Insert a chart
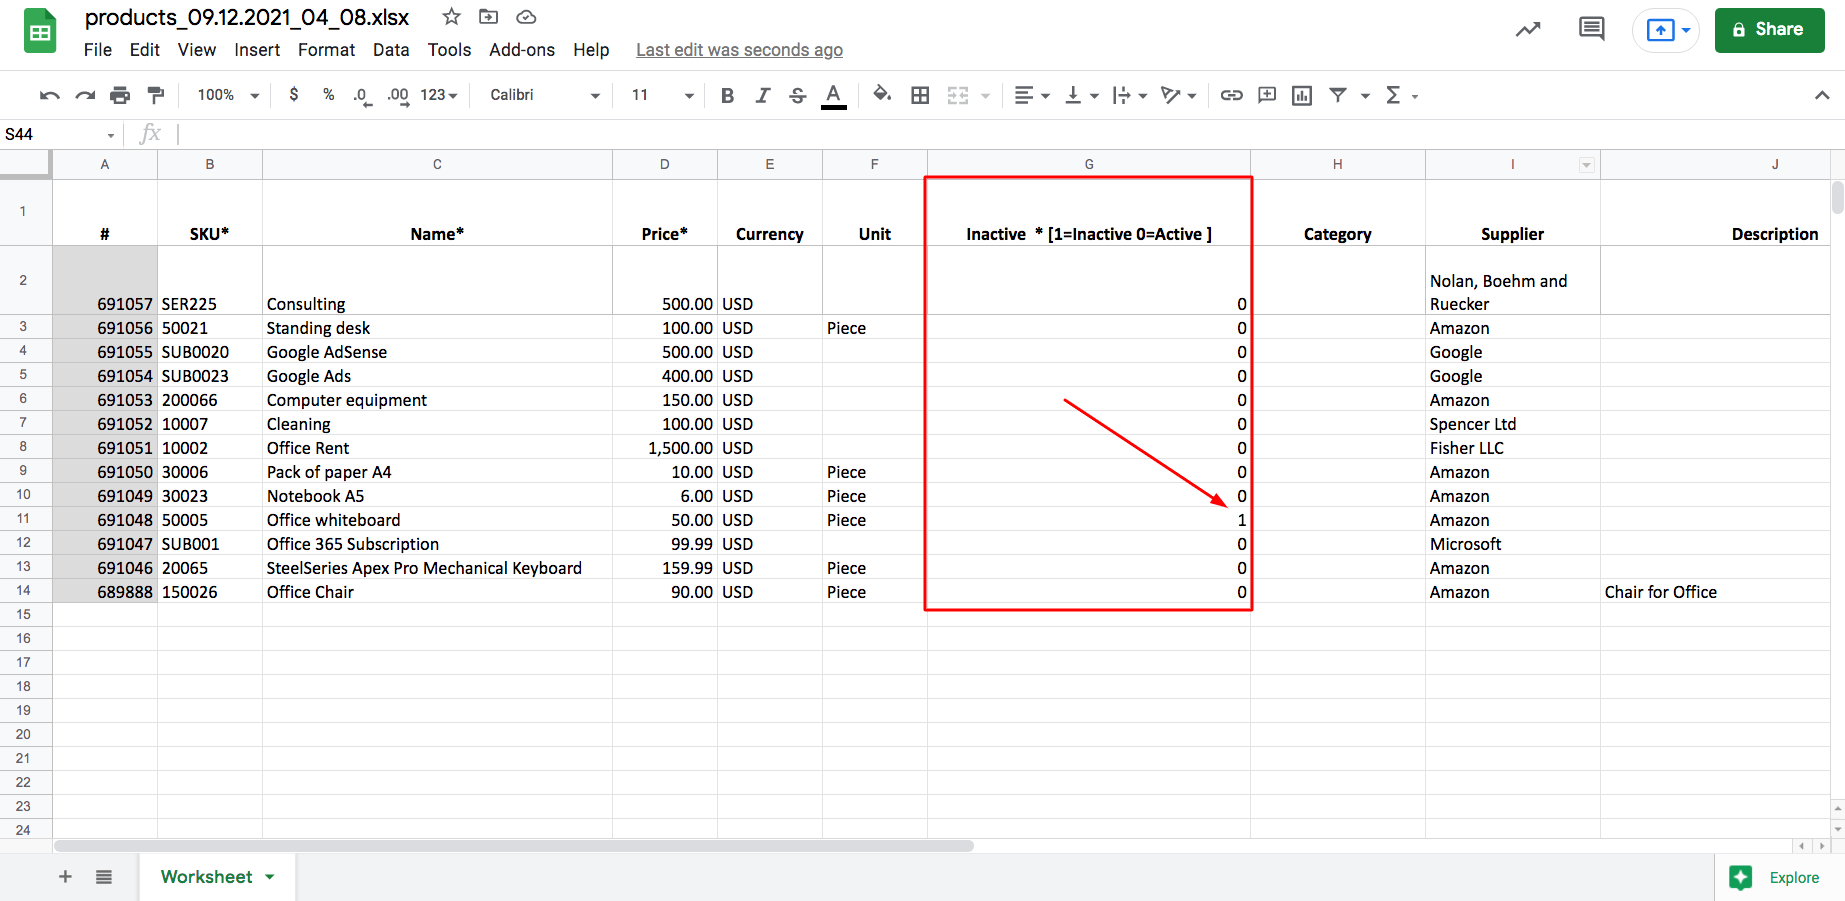The width and height of the screenshot is (1845, 901). click(x=1302, y=95)
